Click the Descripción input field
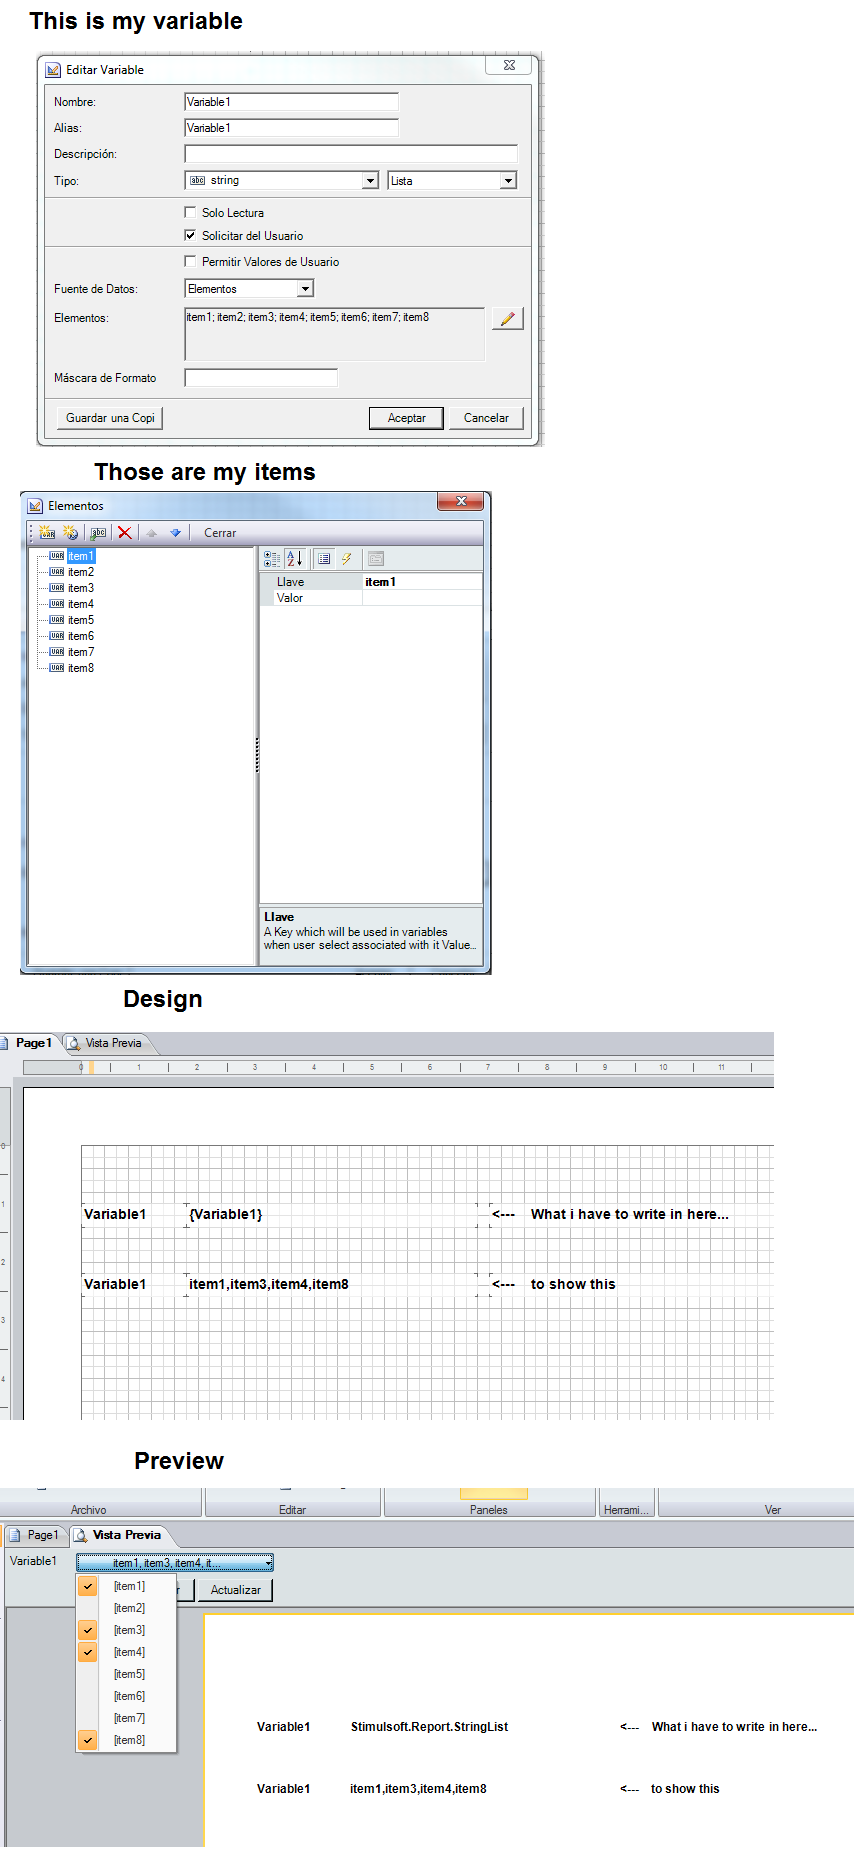Image resolution: width=864 pixels, height=1870 pixels. tap(351, 154)
